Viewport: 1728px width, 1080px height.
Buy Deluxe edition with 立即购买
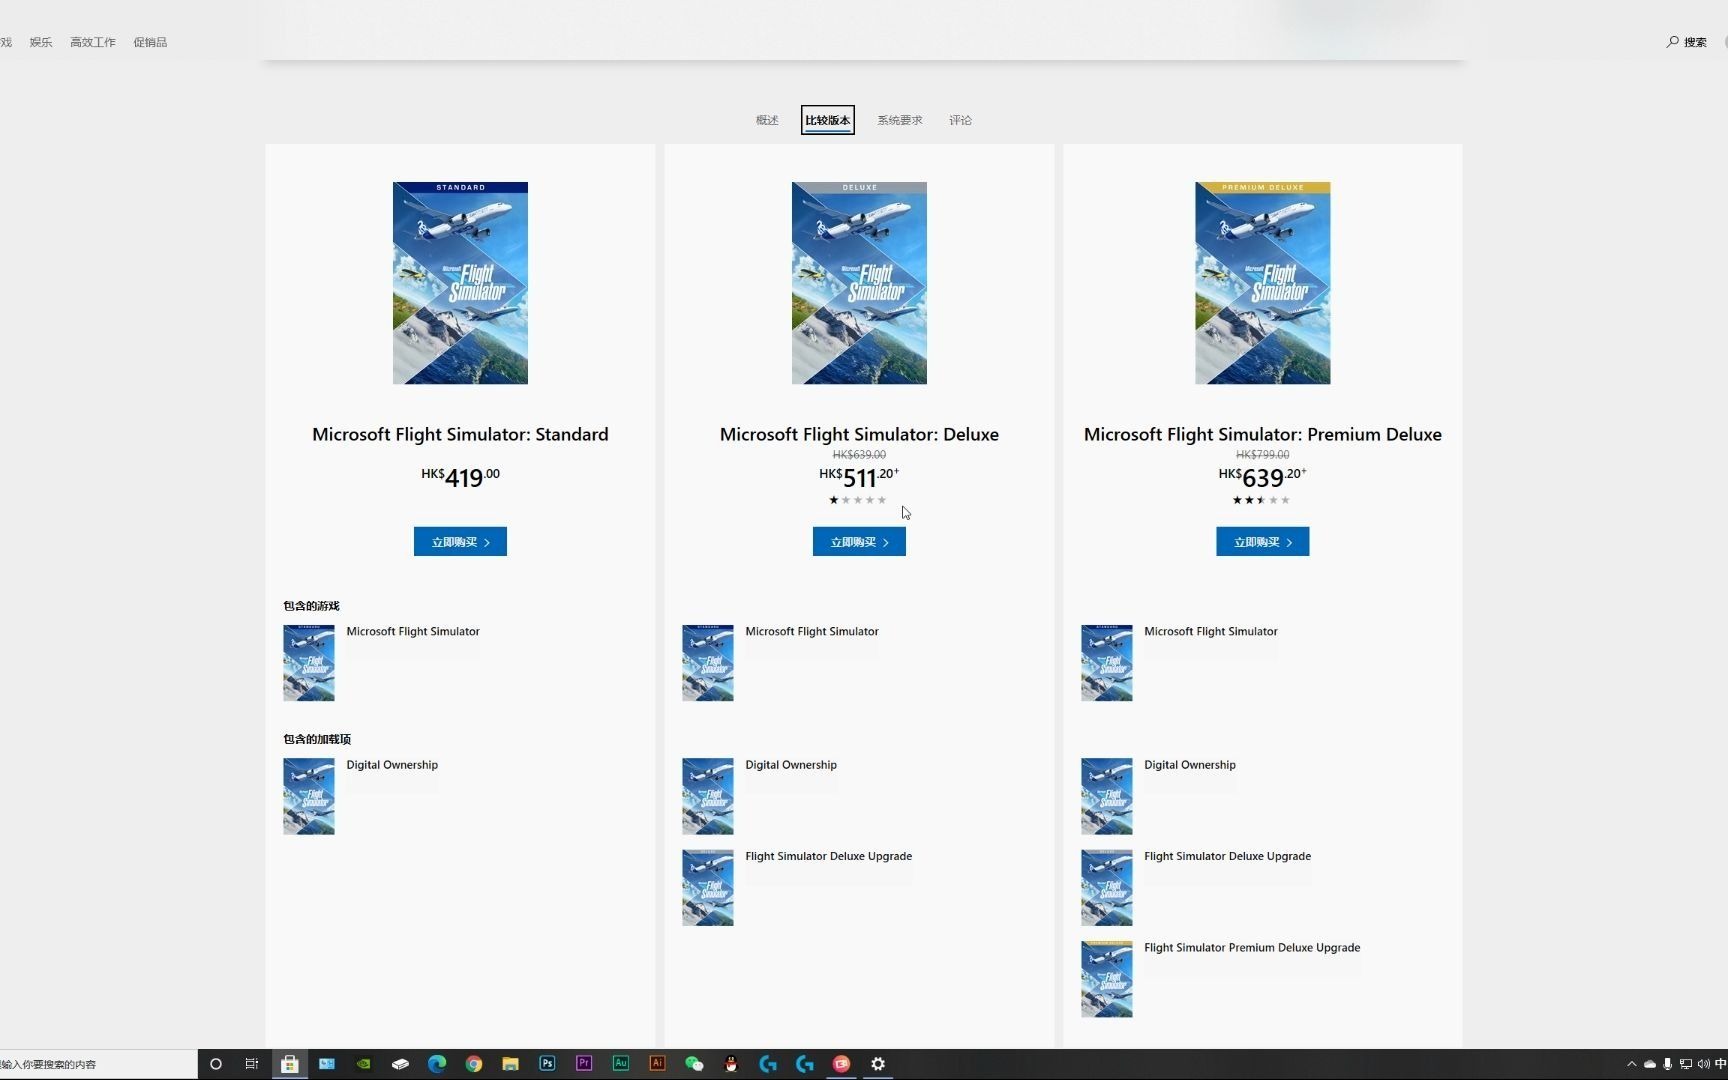click(x=859, y=542)
